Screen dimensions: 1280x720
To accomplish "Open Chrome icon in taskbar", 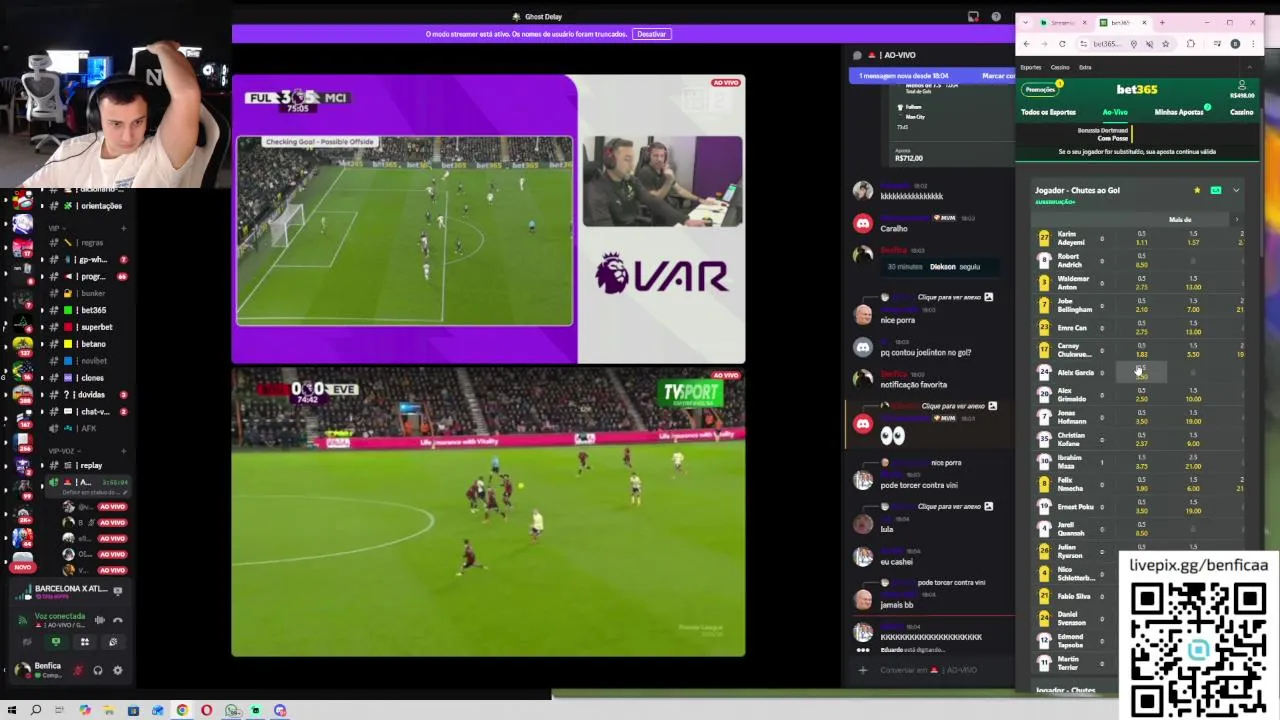I will point(182,710).
